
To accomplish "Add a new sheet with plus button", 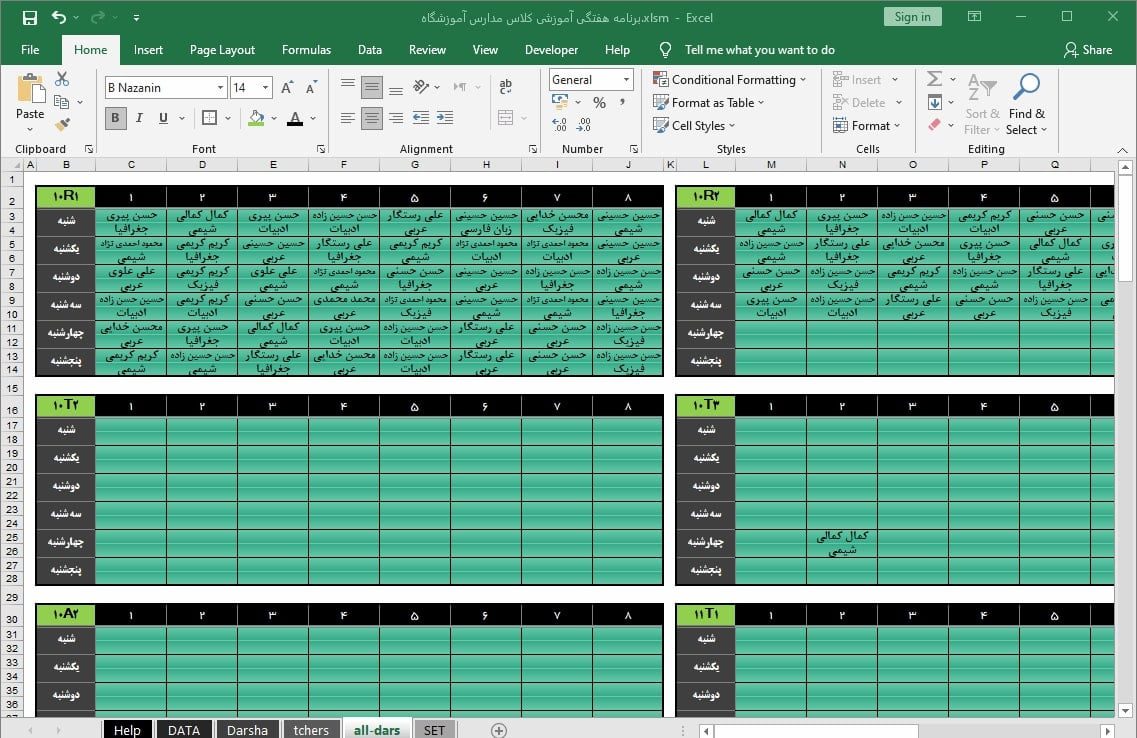I will 499,729.
